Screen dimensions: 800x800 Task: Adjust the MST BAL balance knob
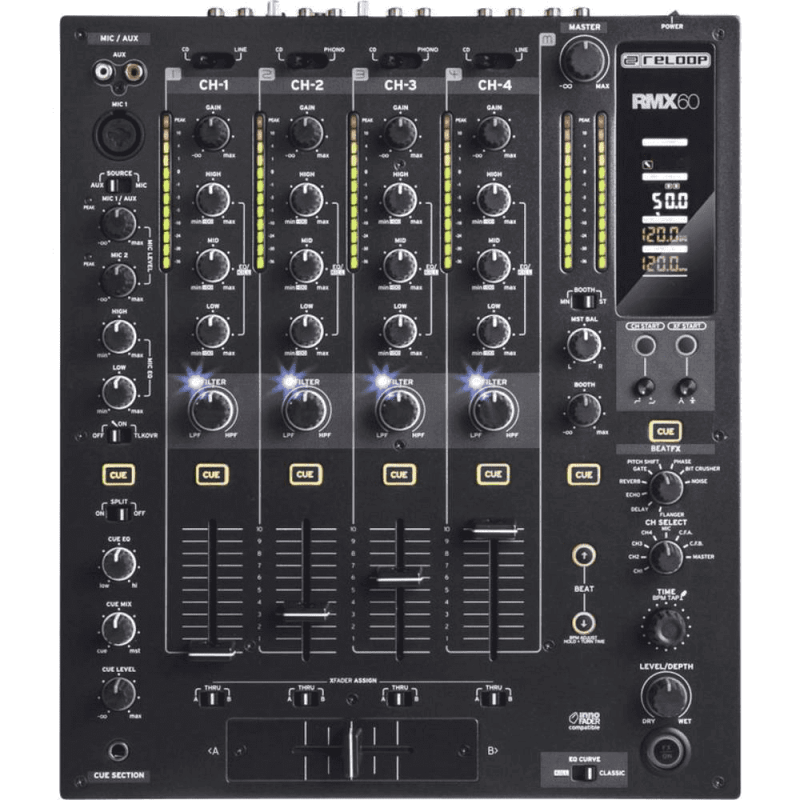pyautogui.click(x=582, y=347)
